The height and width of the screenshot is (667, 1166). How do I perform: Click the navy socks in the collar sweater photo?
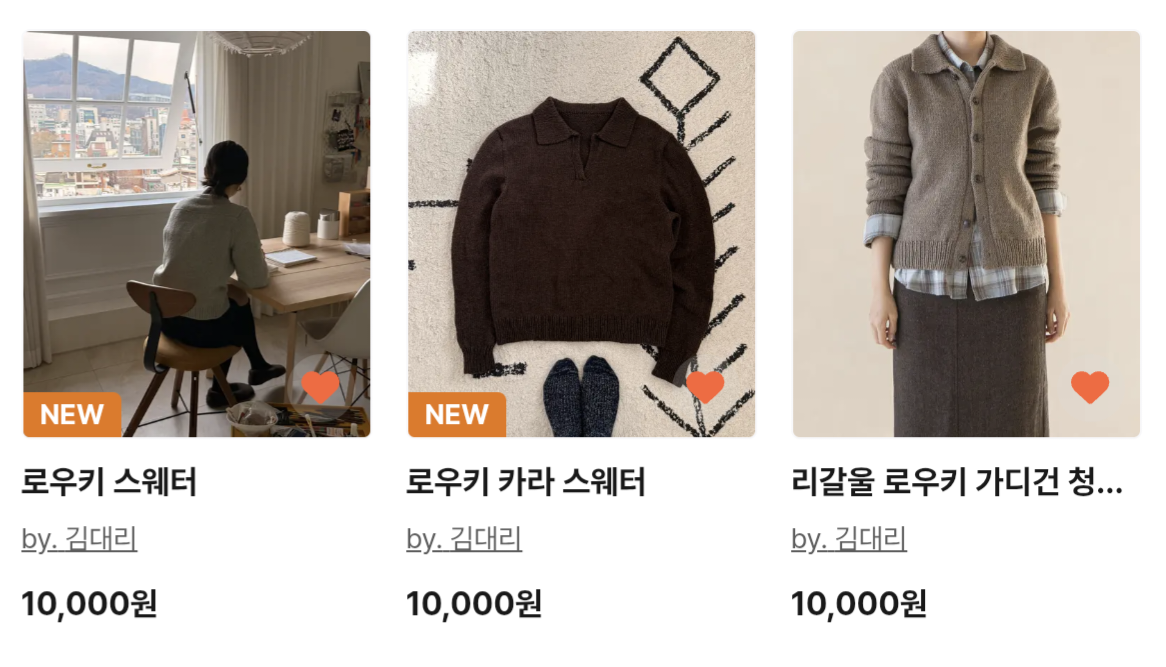580,396
